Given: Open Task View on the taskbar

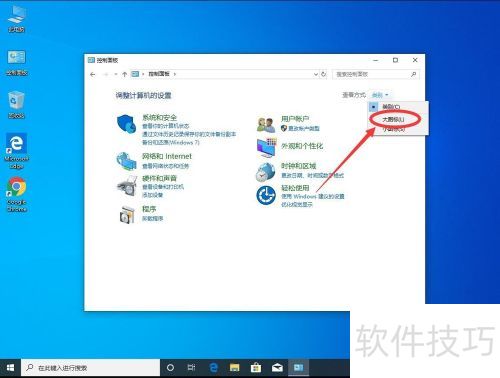Looking at the screenshot, I should (191, 368).
